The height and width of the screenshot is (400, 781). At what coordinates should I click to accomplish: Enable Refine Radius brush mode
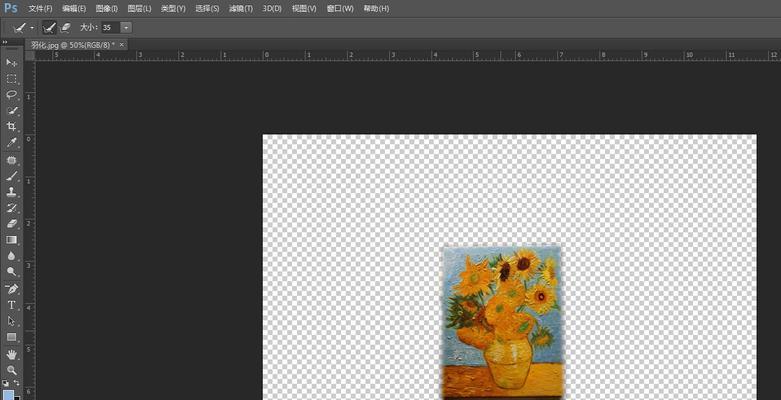point(49,28)
